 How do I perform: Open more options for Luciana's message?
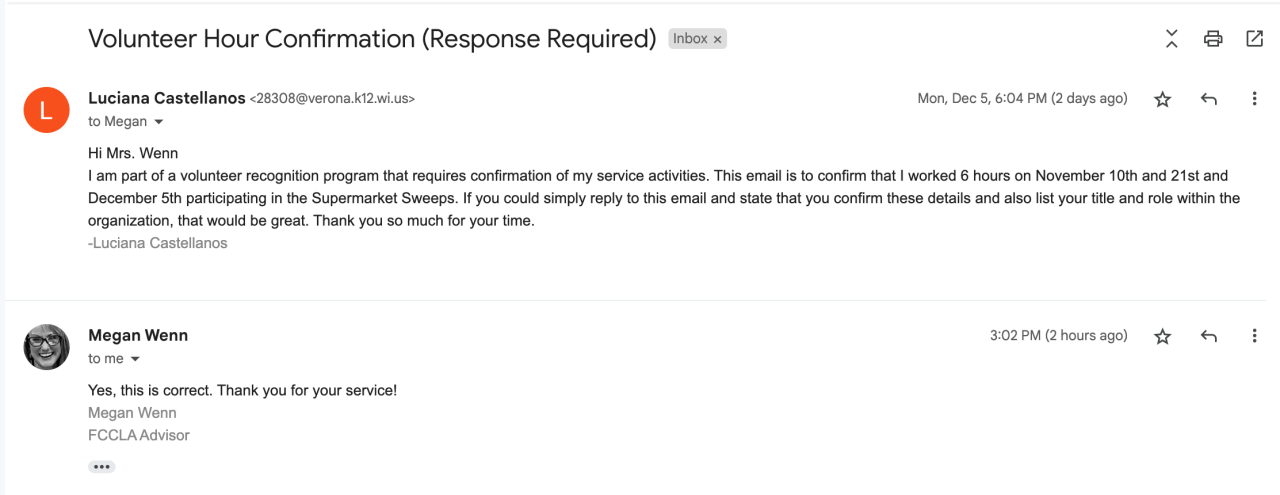pos(1254,99)
